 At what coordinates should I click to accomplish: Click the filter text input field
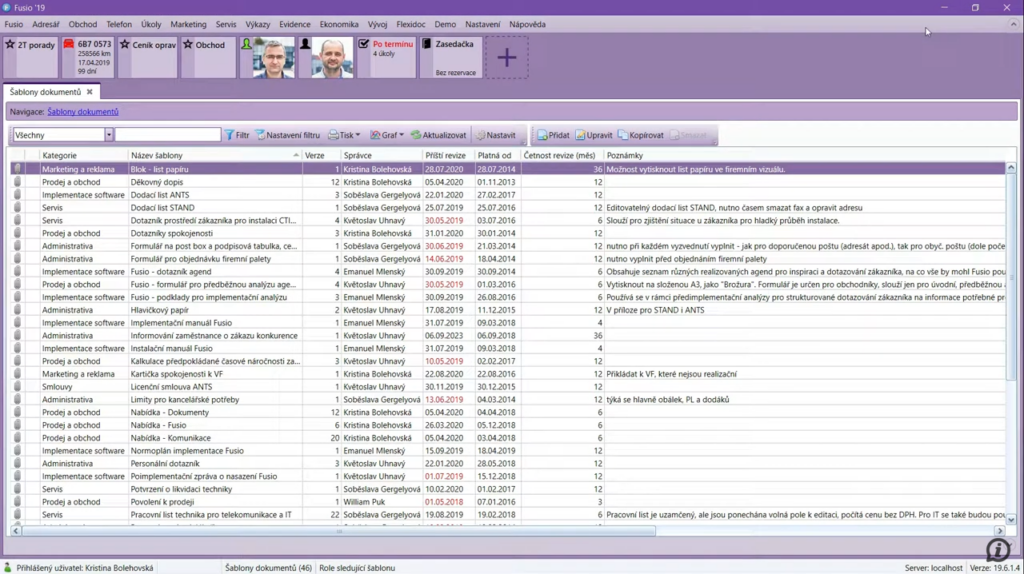(x=167, y=135)
